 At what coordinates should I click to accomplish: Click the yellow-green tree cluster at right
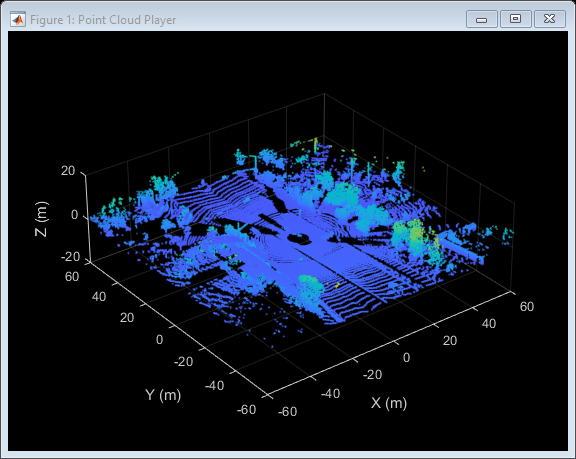coord(415,235)
